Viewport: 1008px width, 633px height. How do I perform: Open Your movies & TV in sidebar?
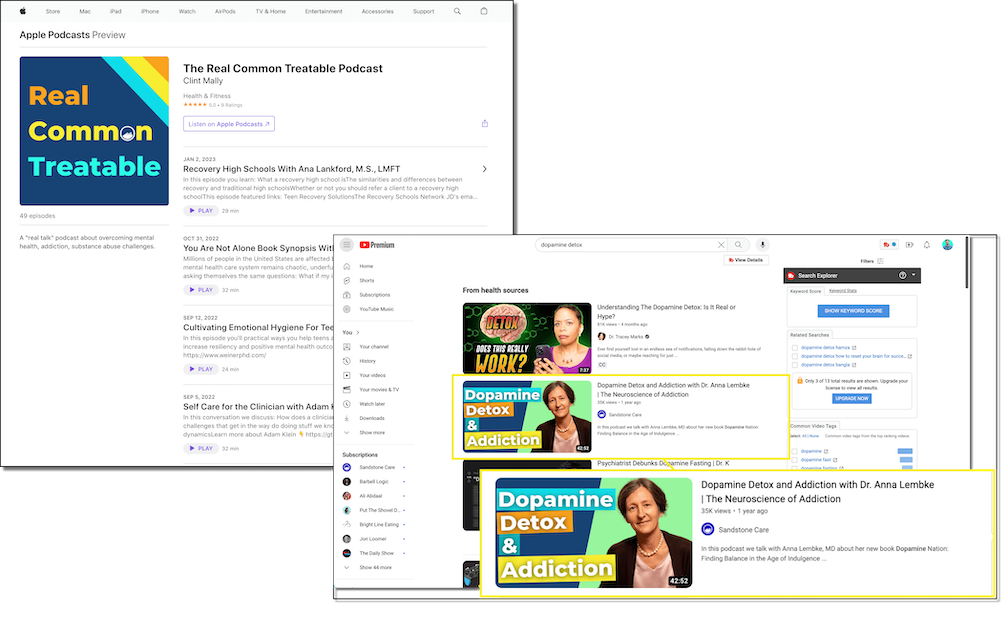[379, 390]
